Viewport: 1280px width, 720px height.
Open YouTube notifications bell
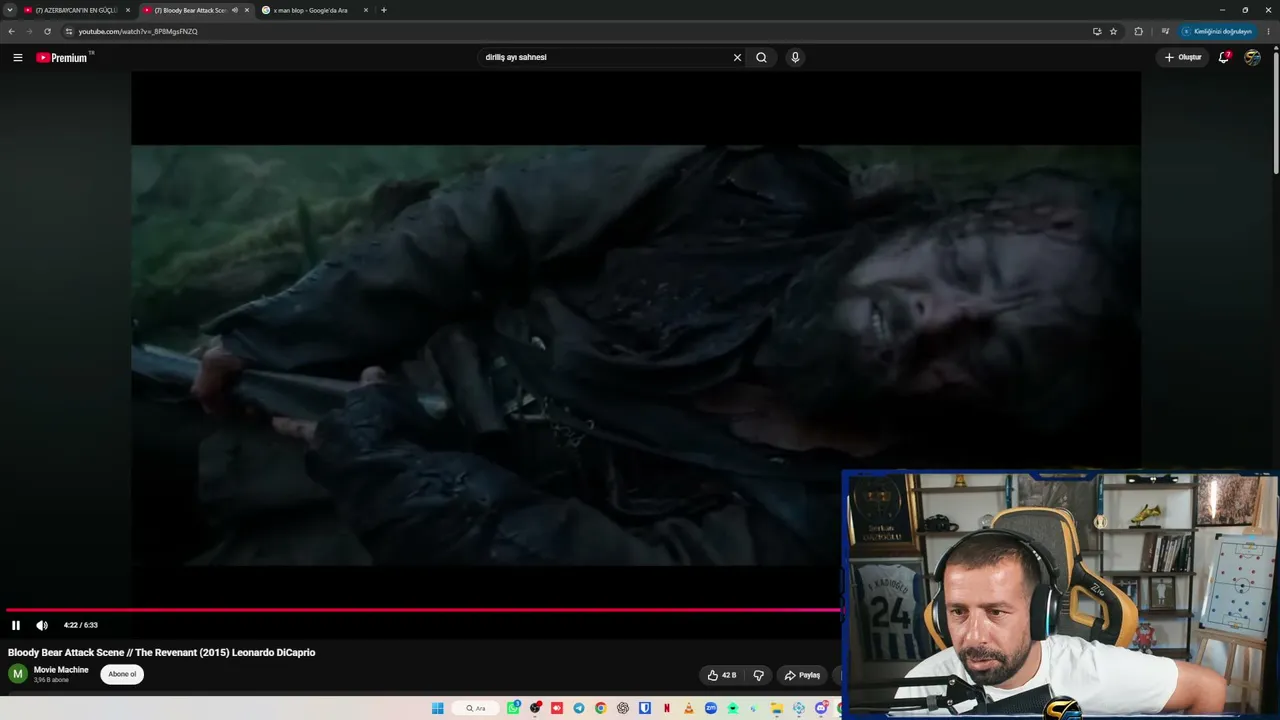(x=1224, y=57)
